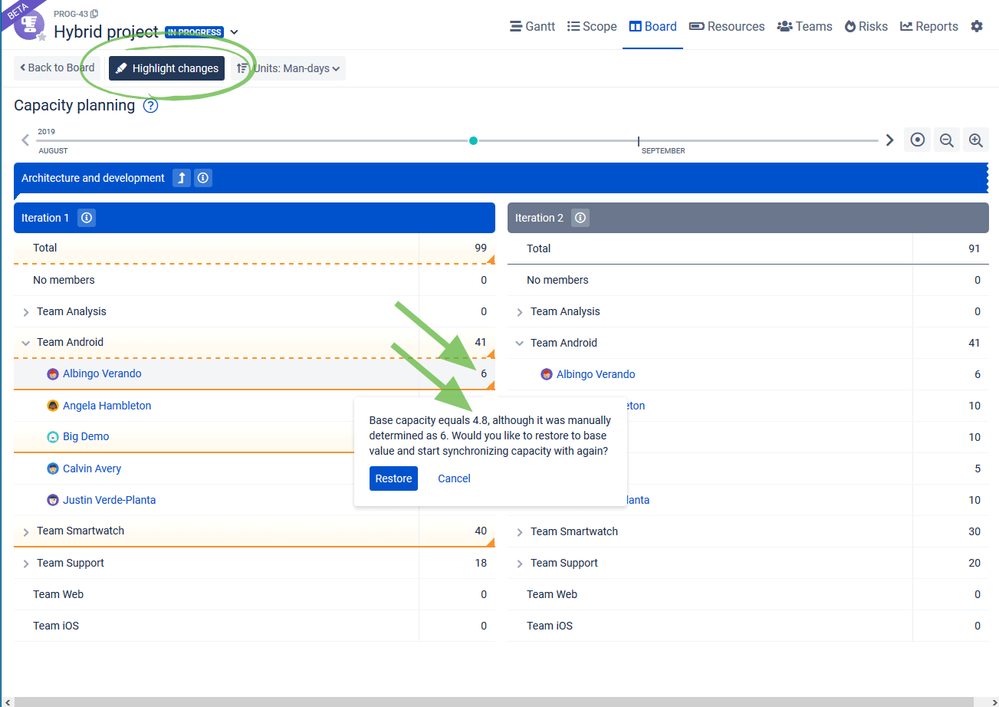Viewport: 999px width, 707px height.
Task: Open Albingo Verando in Iteration 1
Action: coord(102,373)
